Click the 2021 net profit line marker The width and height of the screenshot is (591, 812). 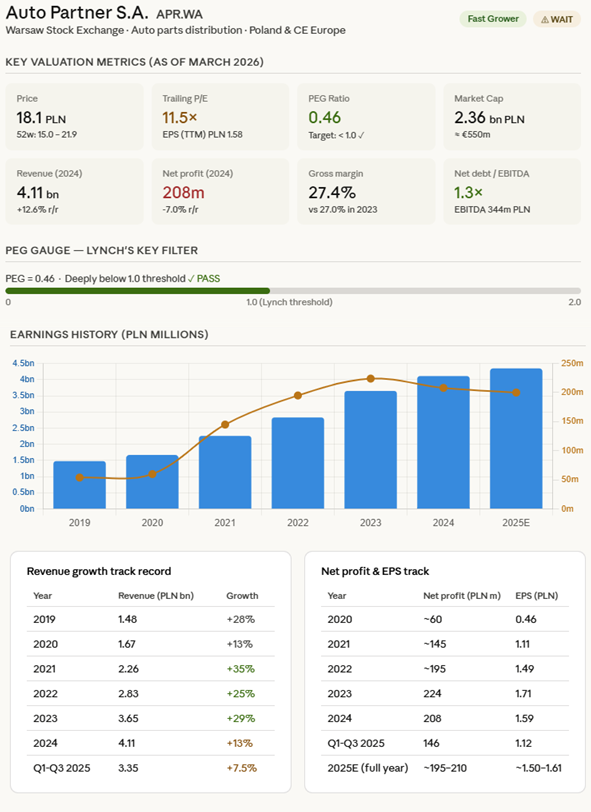pyautogui.click(x=225, y=425)
